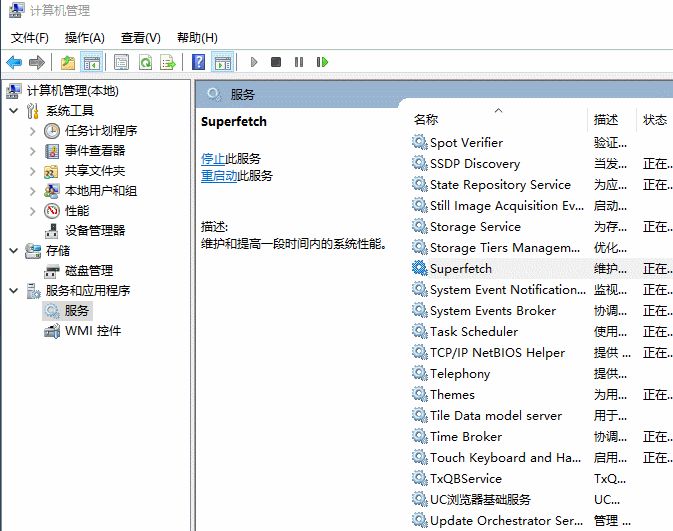
Task: Click the 停止 service link
Action: (213, 159)
